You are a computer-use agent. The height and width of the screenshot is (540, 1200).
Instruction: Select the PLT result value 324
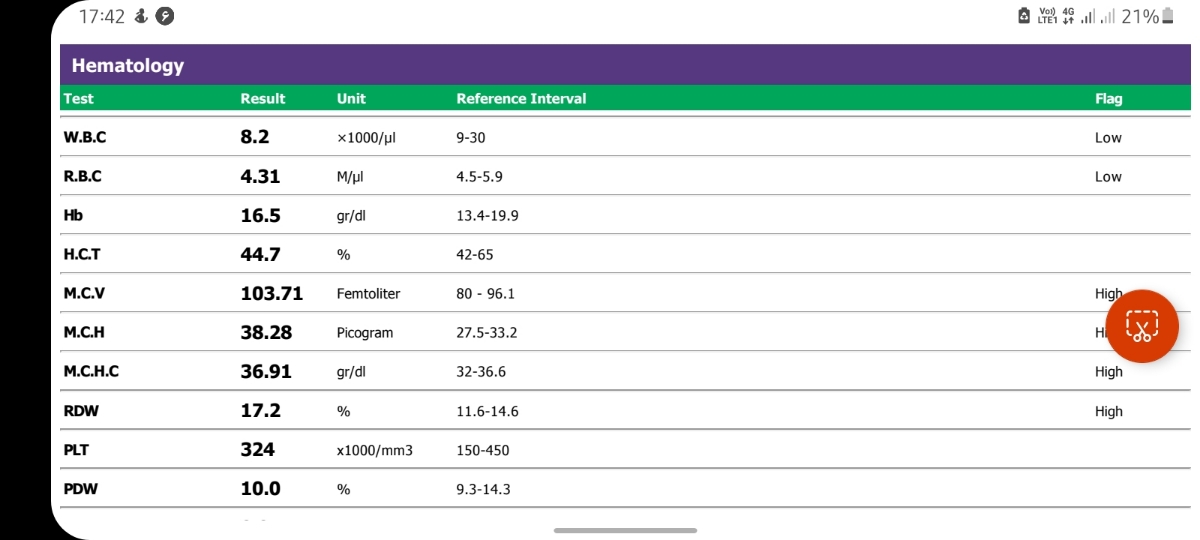(x=257, y=449)
